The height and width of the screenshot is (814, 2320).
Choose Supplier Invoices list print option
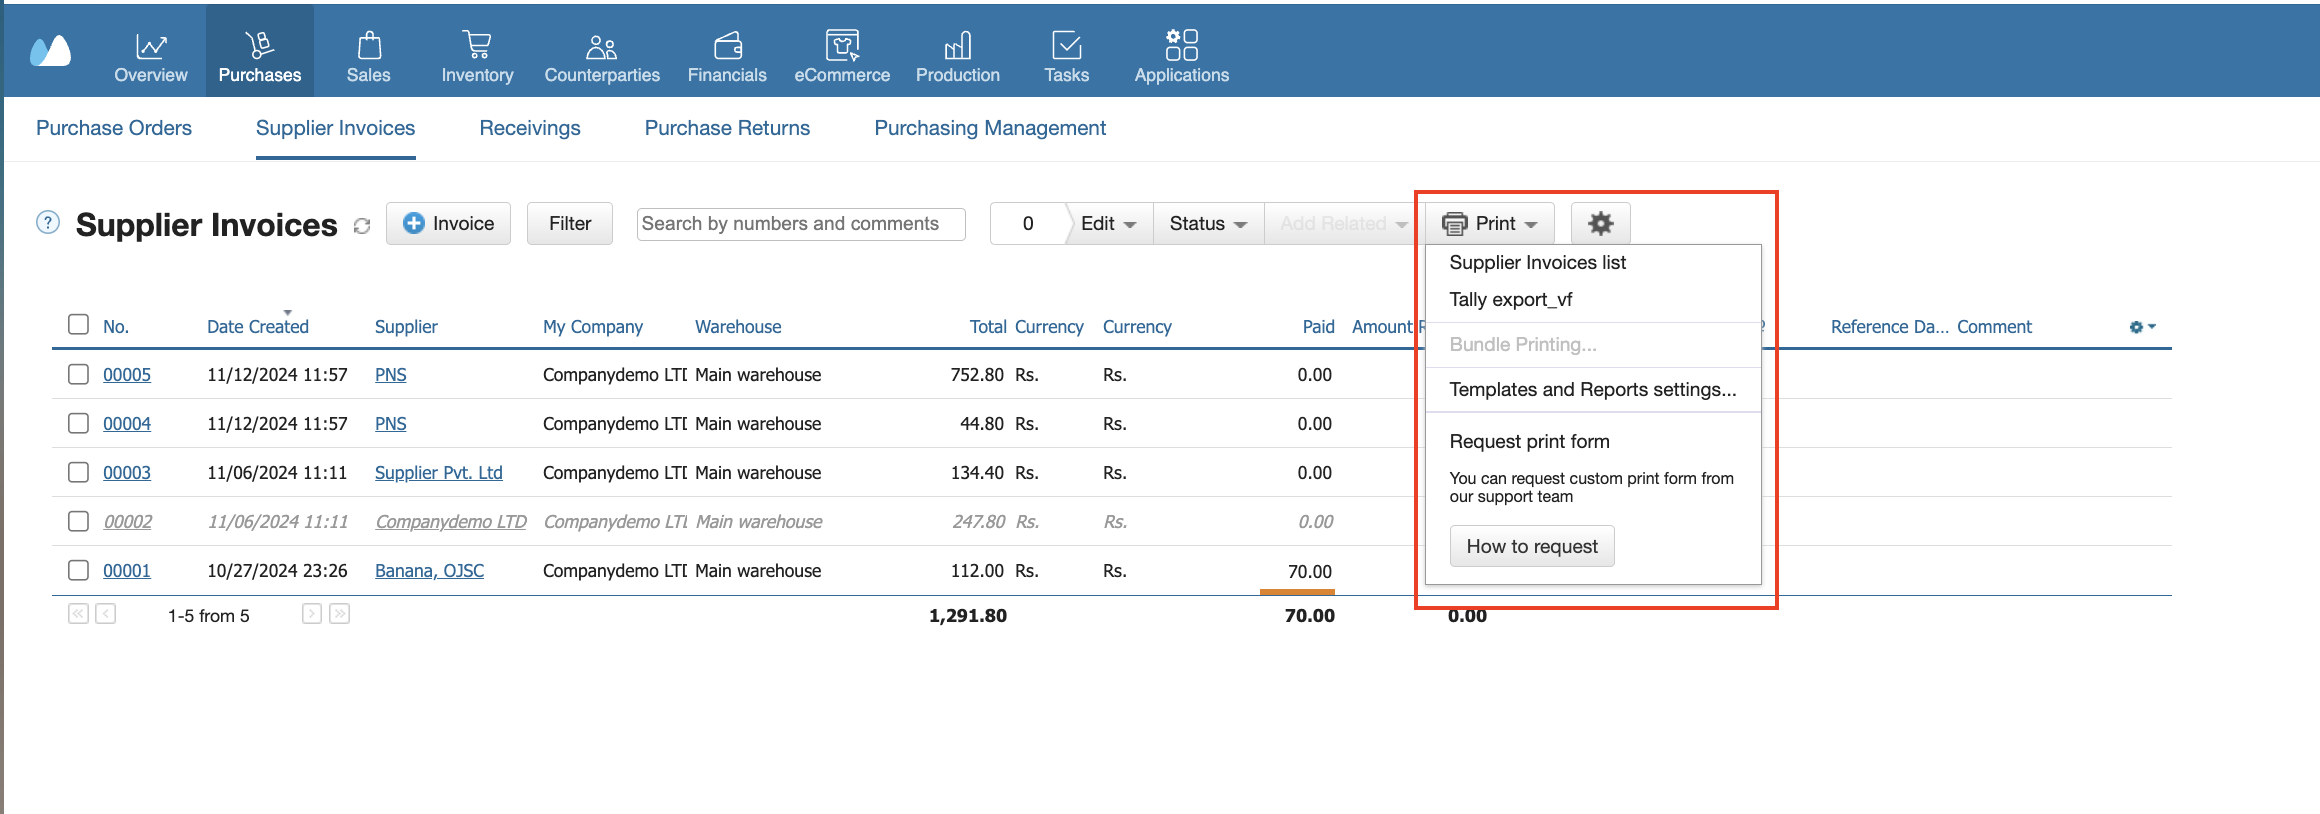(1593, 262)
